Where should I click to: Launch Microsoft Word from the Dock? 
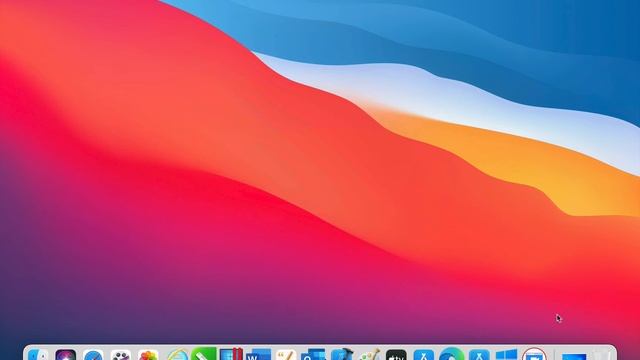pos(258,354)
